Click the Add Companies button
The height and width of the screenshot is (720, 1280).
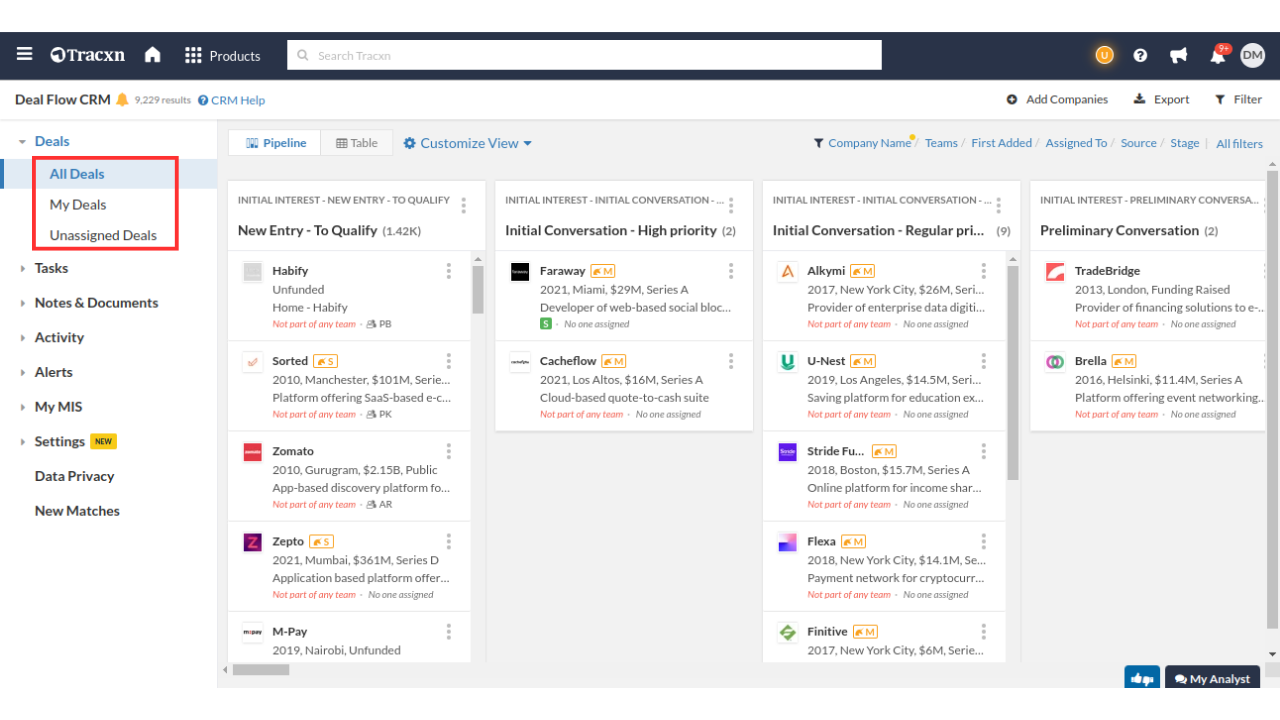tap(1057, 100)
